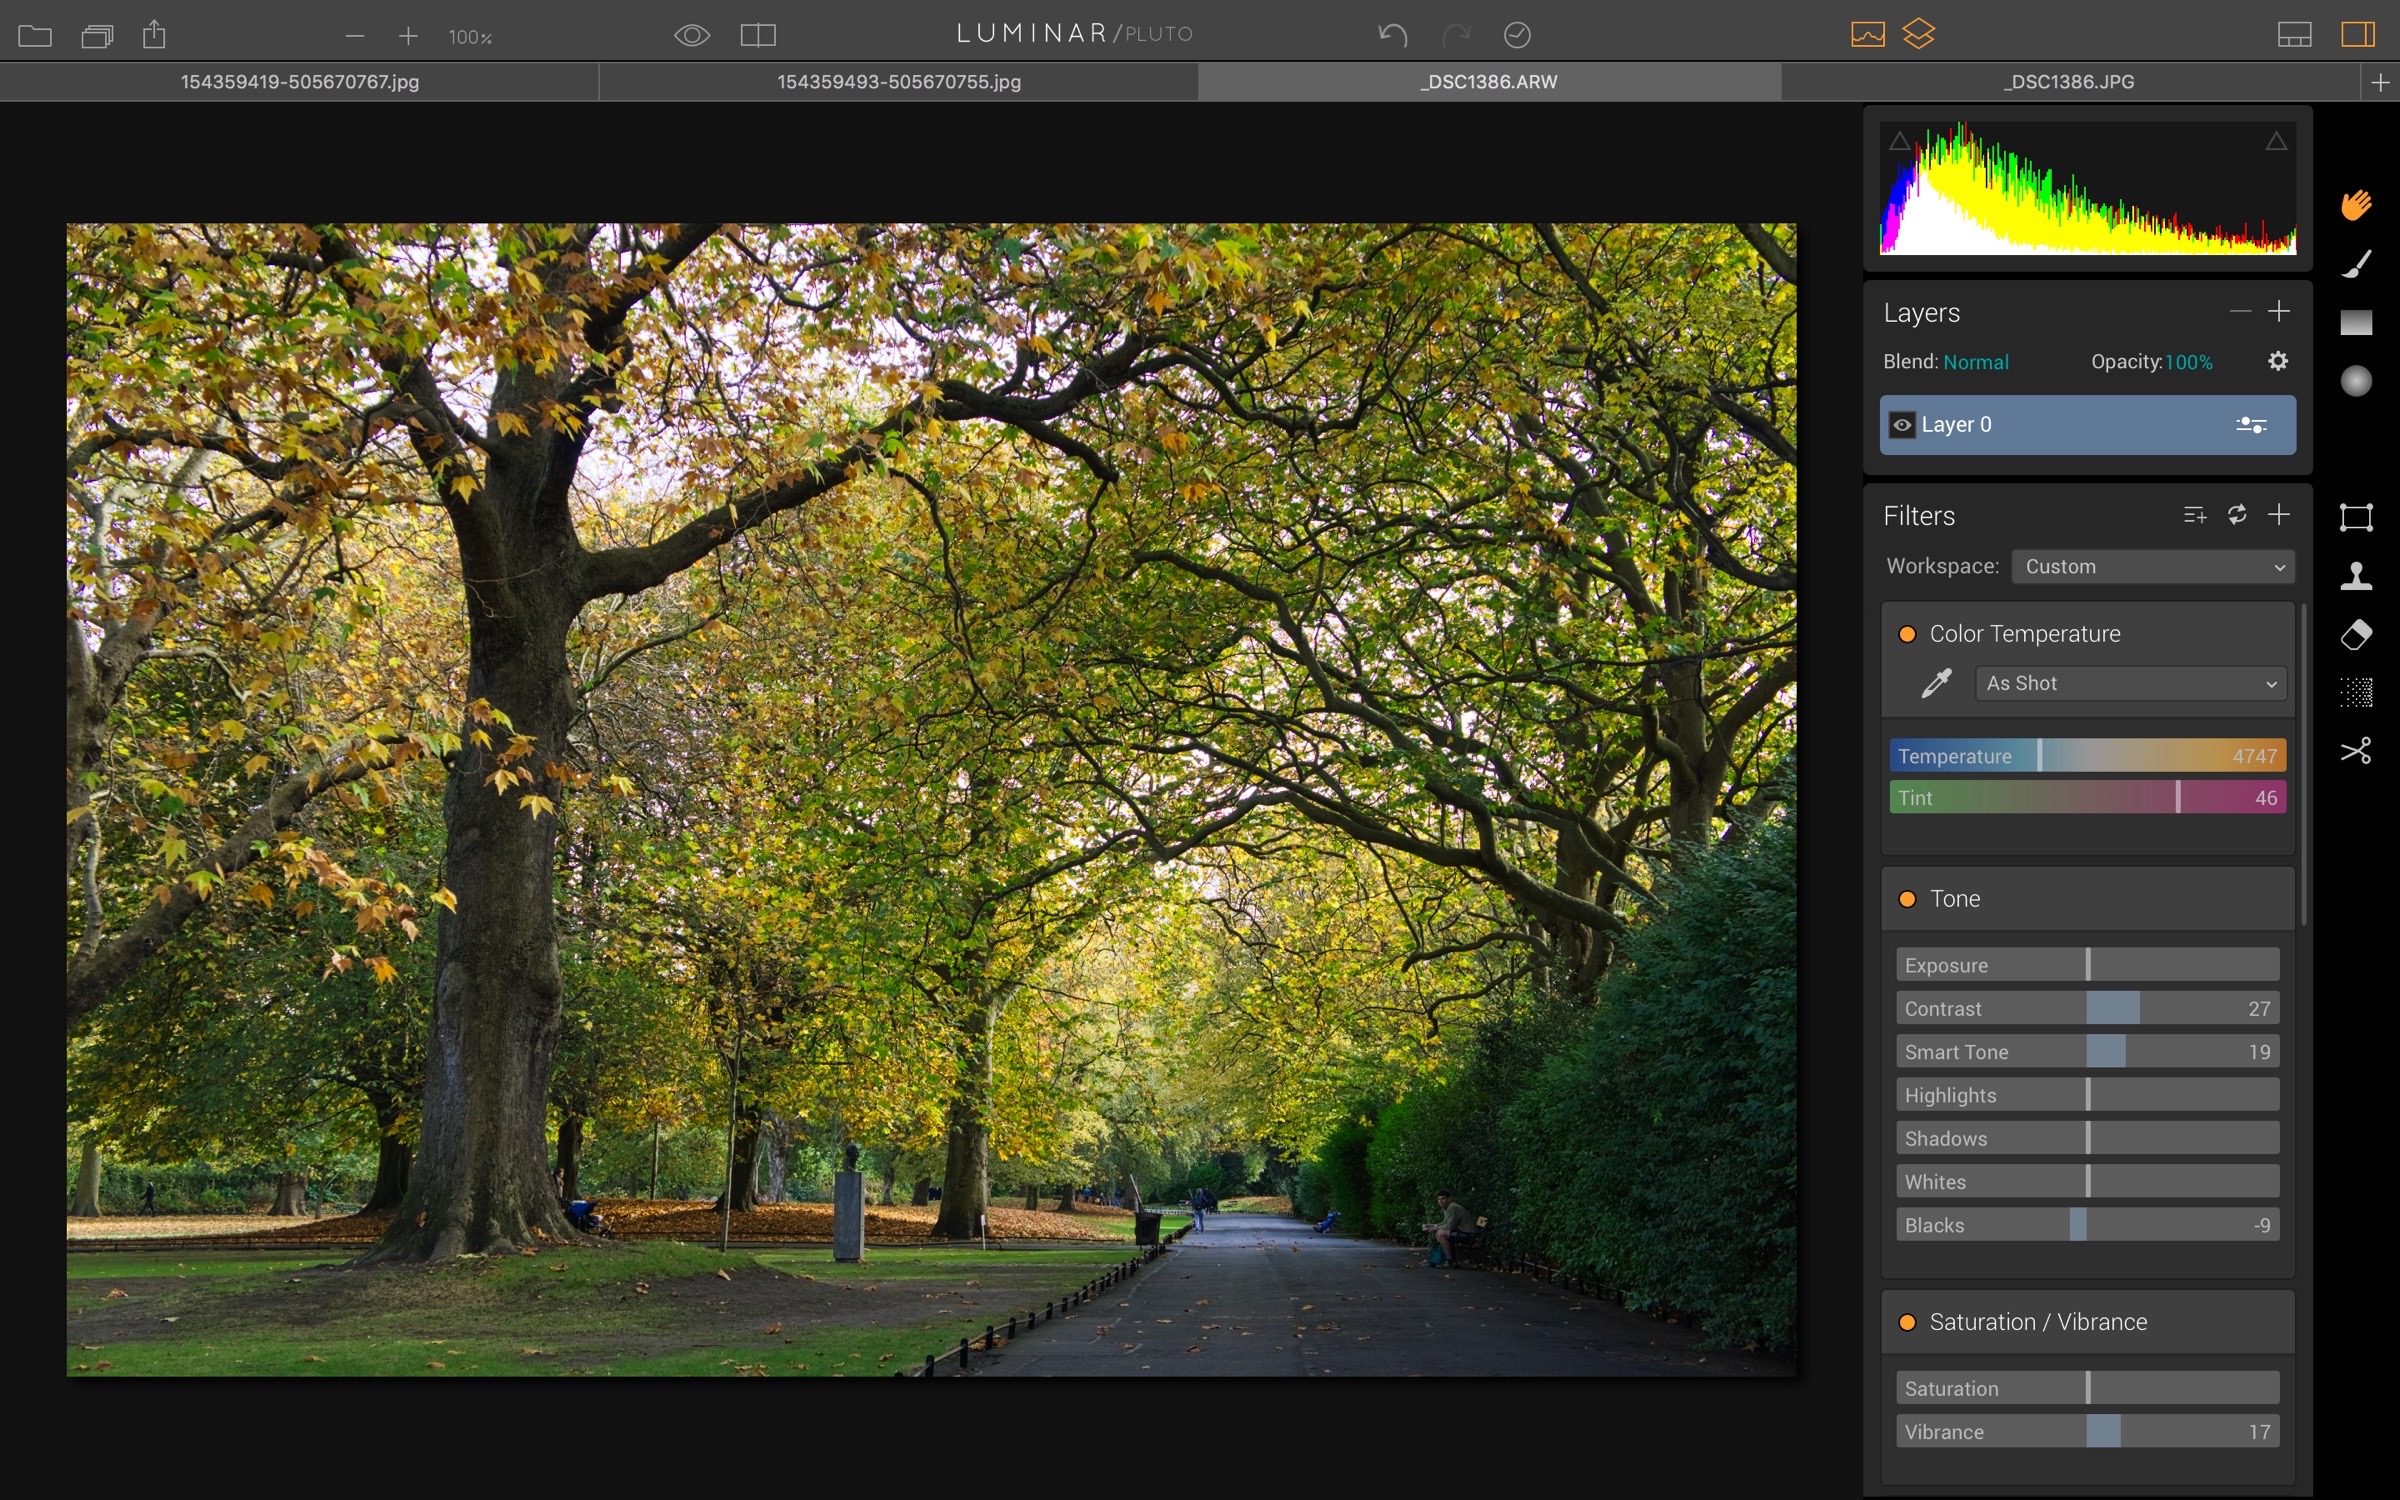The width and height of the screenshot is (2400, 1500).
Task: Switch to 154359419-505670767.jpg tab
Action: point(299,82)
